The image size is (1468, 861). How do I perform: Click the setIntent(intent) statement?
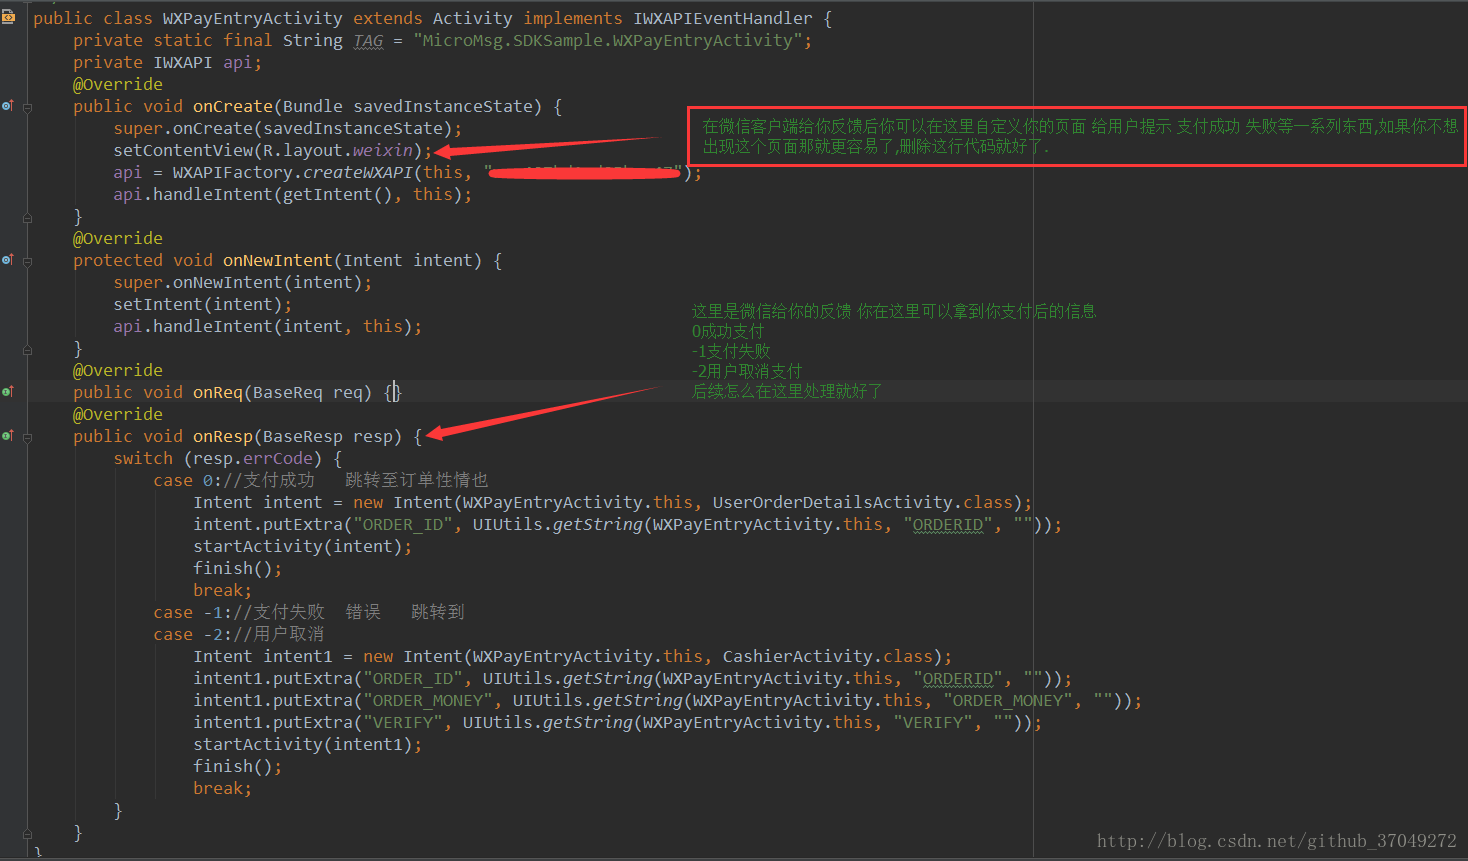(202, 304)
